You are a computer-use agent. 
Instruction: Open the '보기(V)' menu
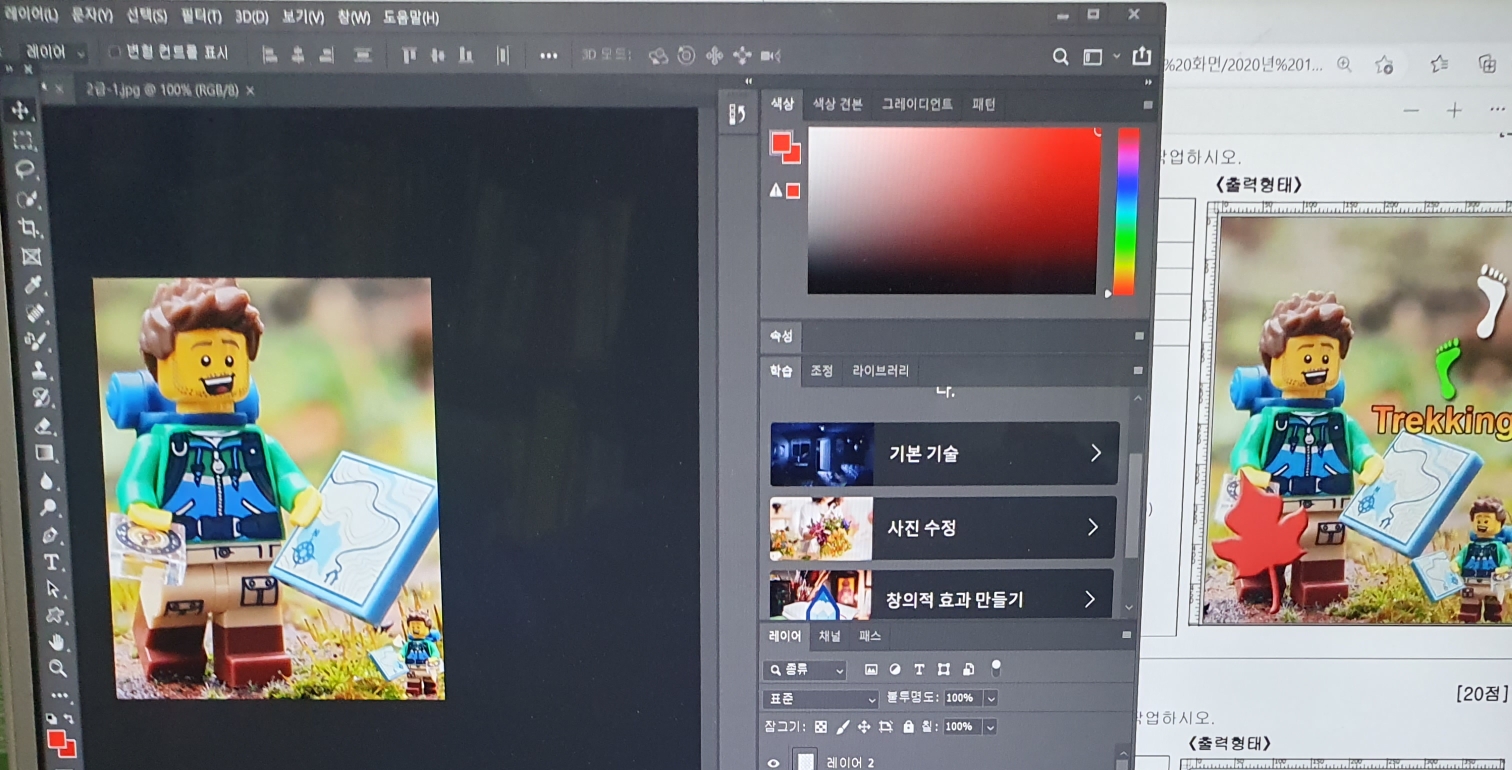pos(303,18)
